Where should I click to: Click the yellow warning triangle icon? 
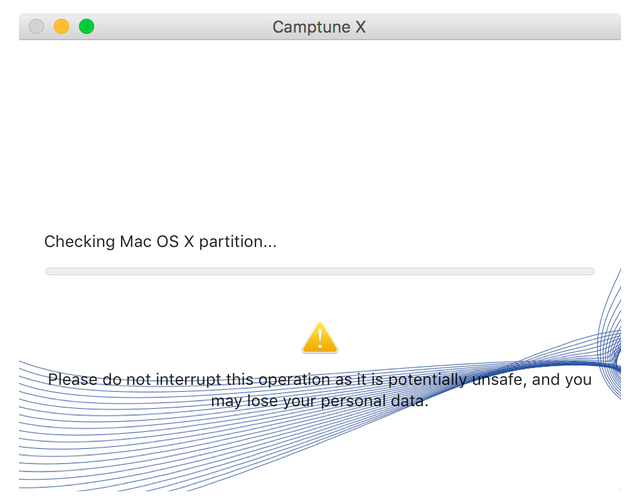point(320,338)
